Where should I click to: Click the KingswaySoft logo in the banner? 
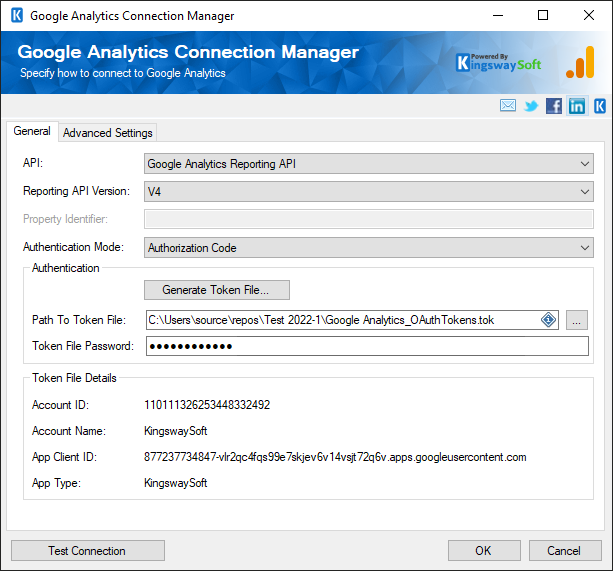tap(498, 63)
